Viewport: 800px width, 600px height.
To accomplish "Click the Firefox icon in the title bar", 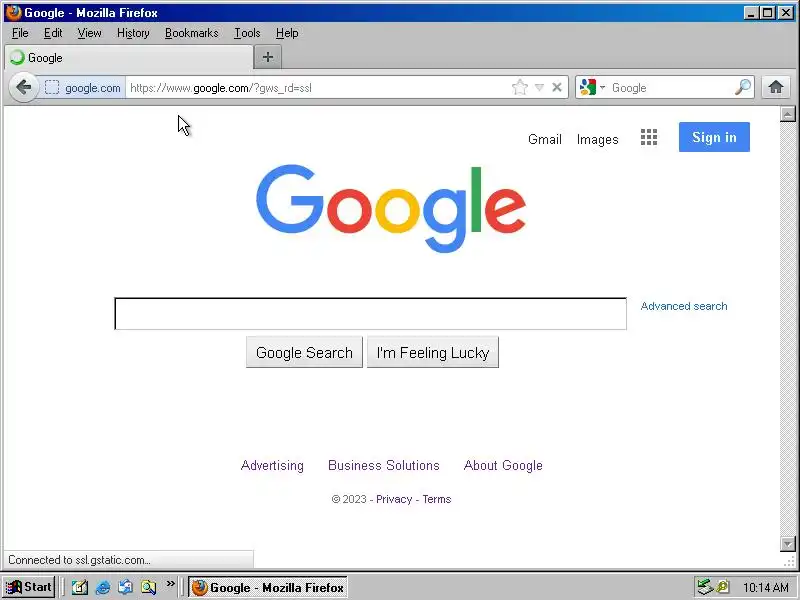I will click(13, 12).
